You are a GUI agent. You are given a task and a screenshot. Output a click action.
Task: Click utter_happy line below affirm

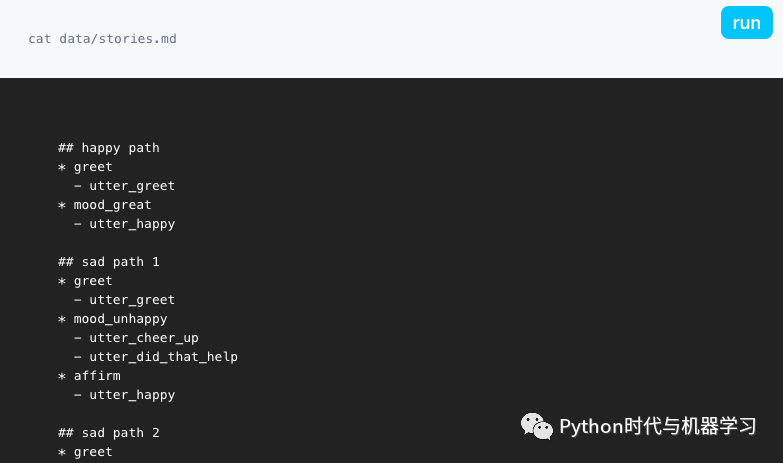131,395
